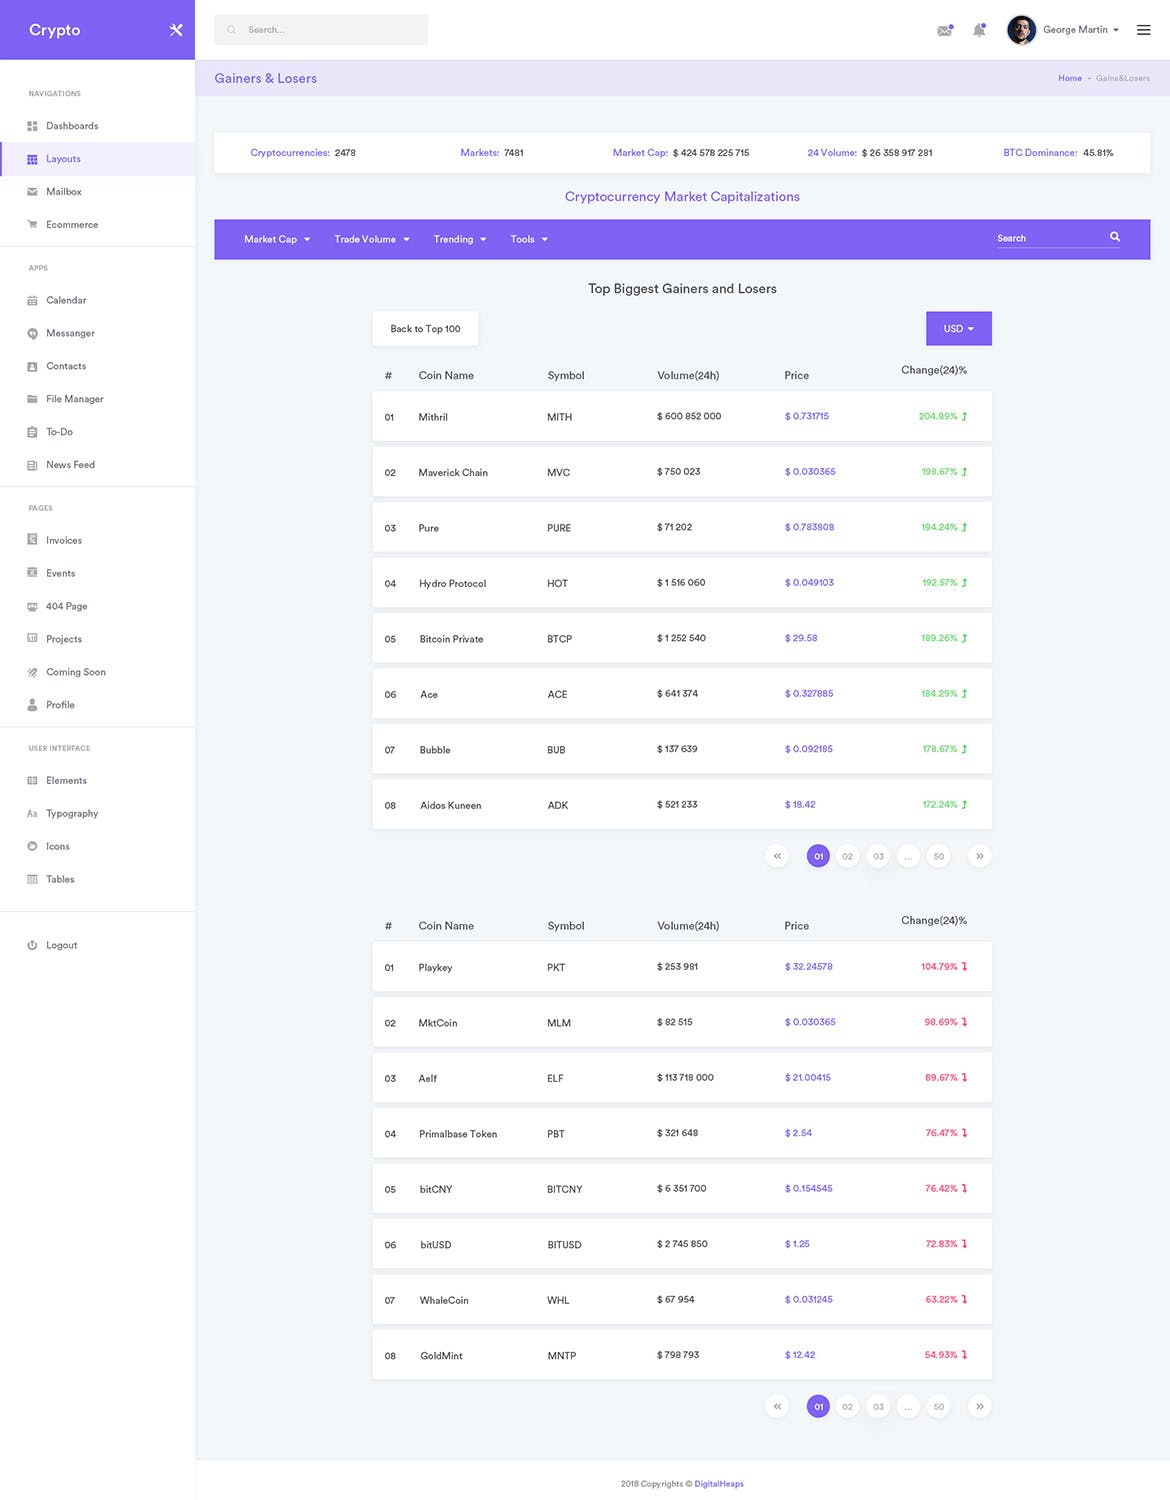Screen dimensions: 1170x1500
Task: Click the Ecommerce cart icon
Action: pos(33,224)
